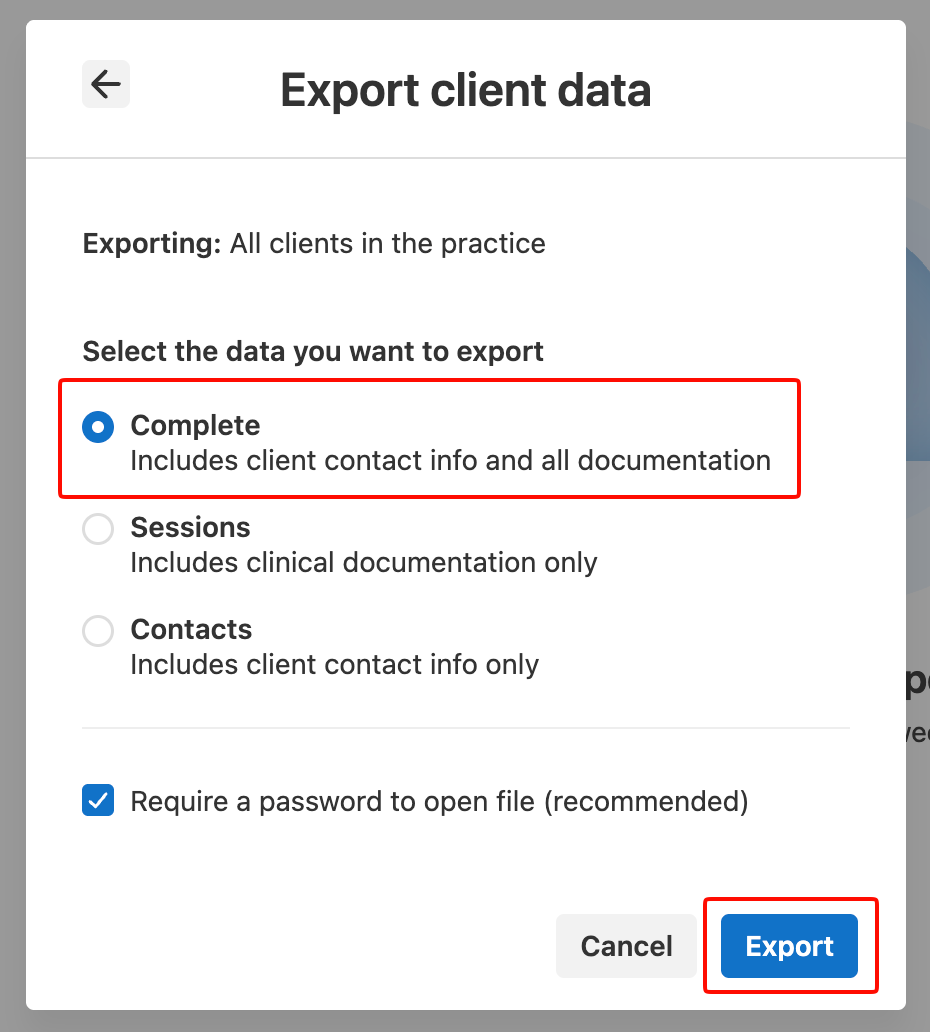Viewport: 930px width, 1032px height.
Task: Click the bold "Complete" option label
Action: pyautogui.click(x=195, y=425)
